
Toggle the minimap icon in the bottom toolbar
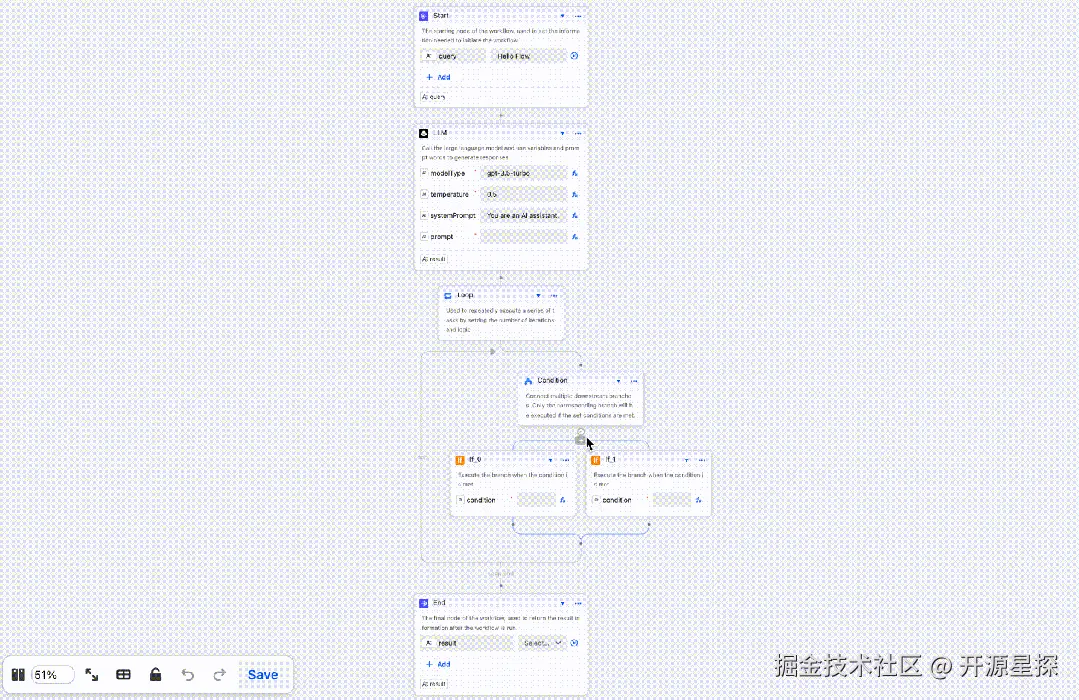[18, 674]
